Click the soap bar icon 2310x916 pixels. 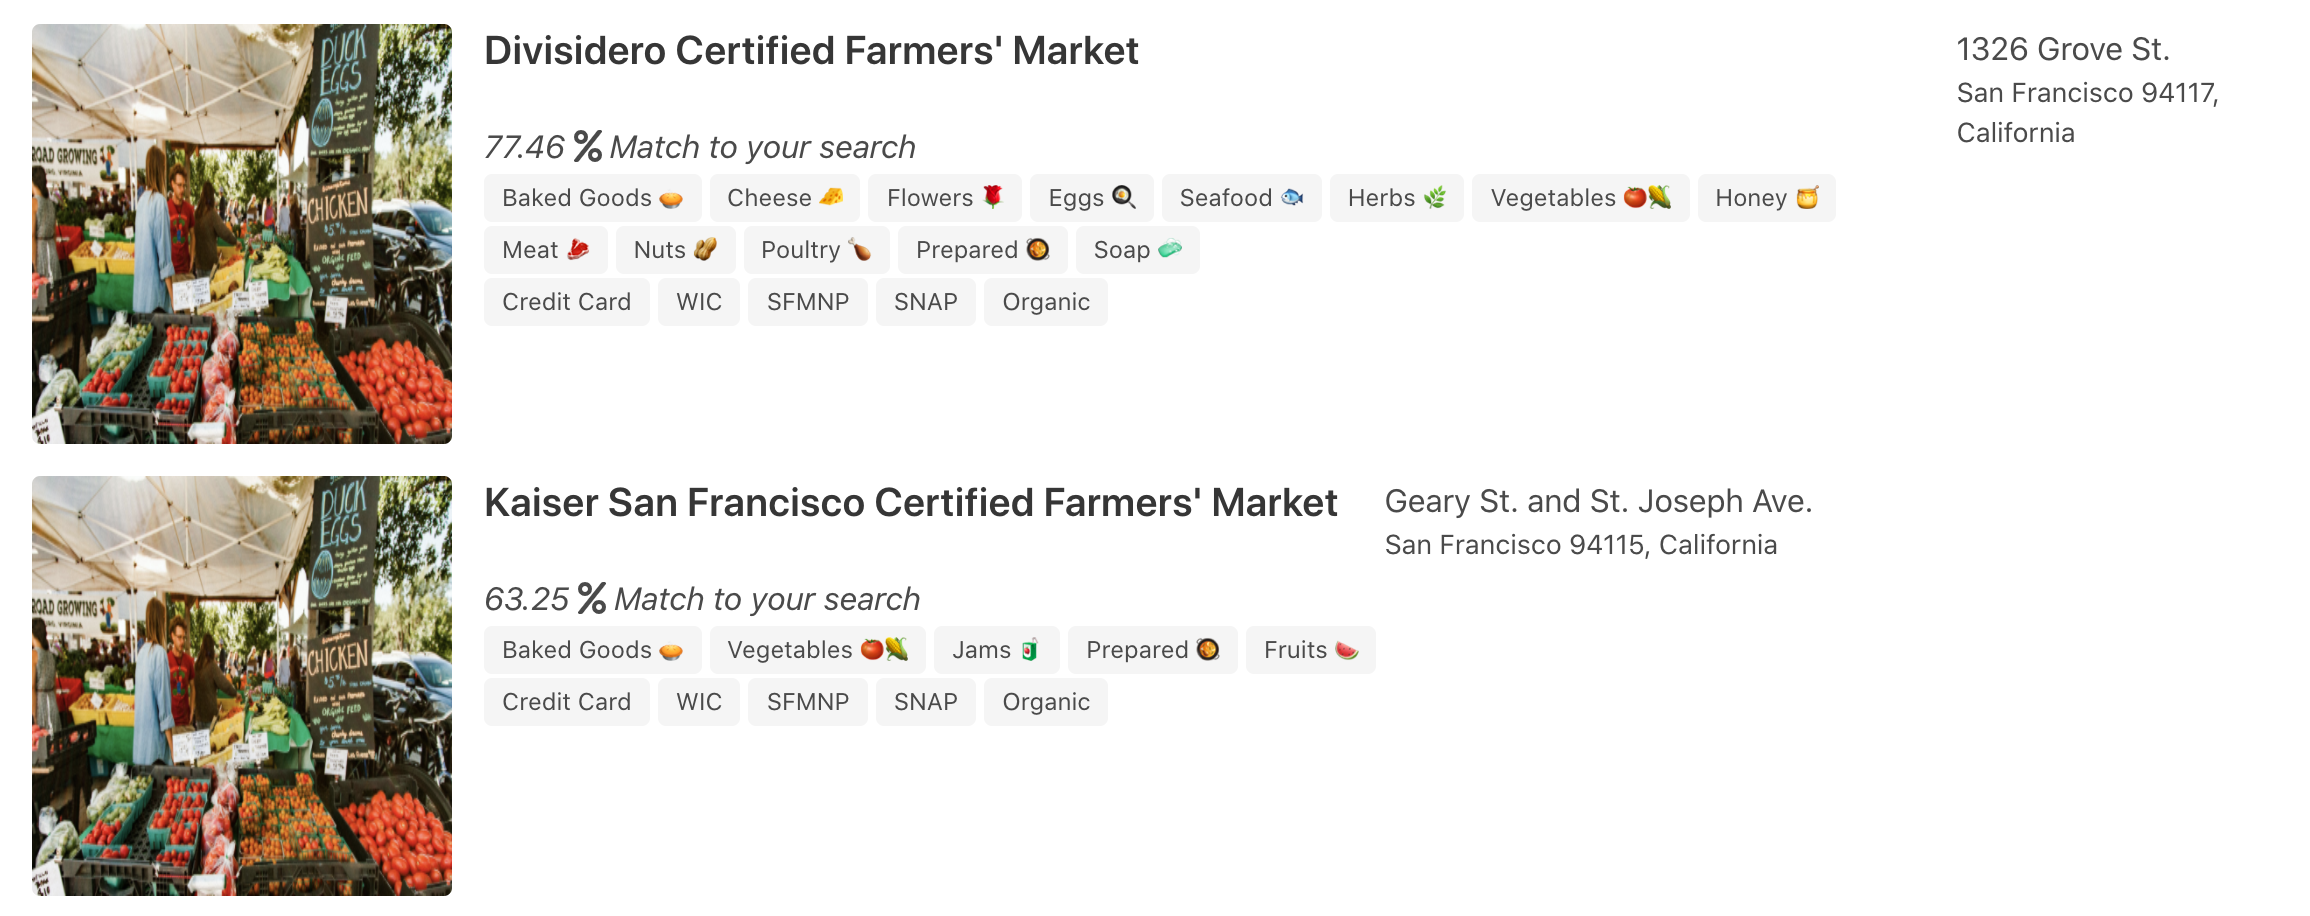(1170, 249)
